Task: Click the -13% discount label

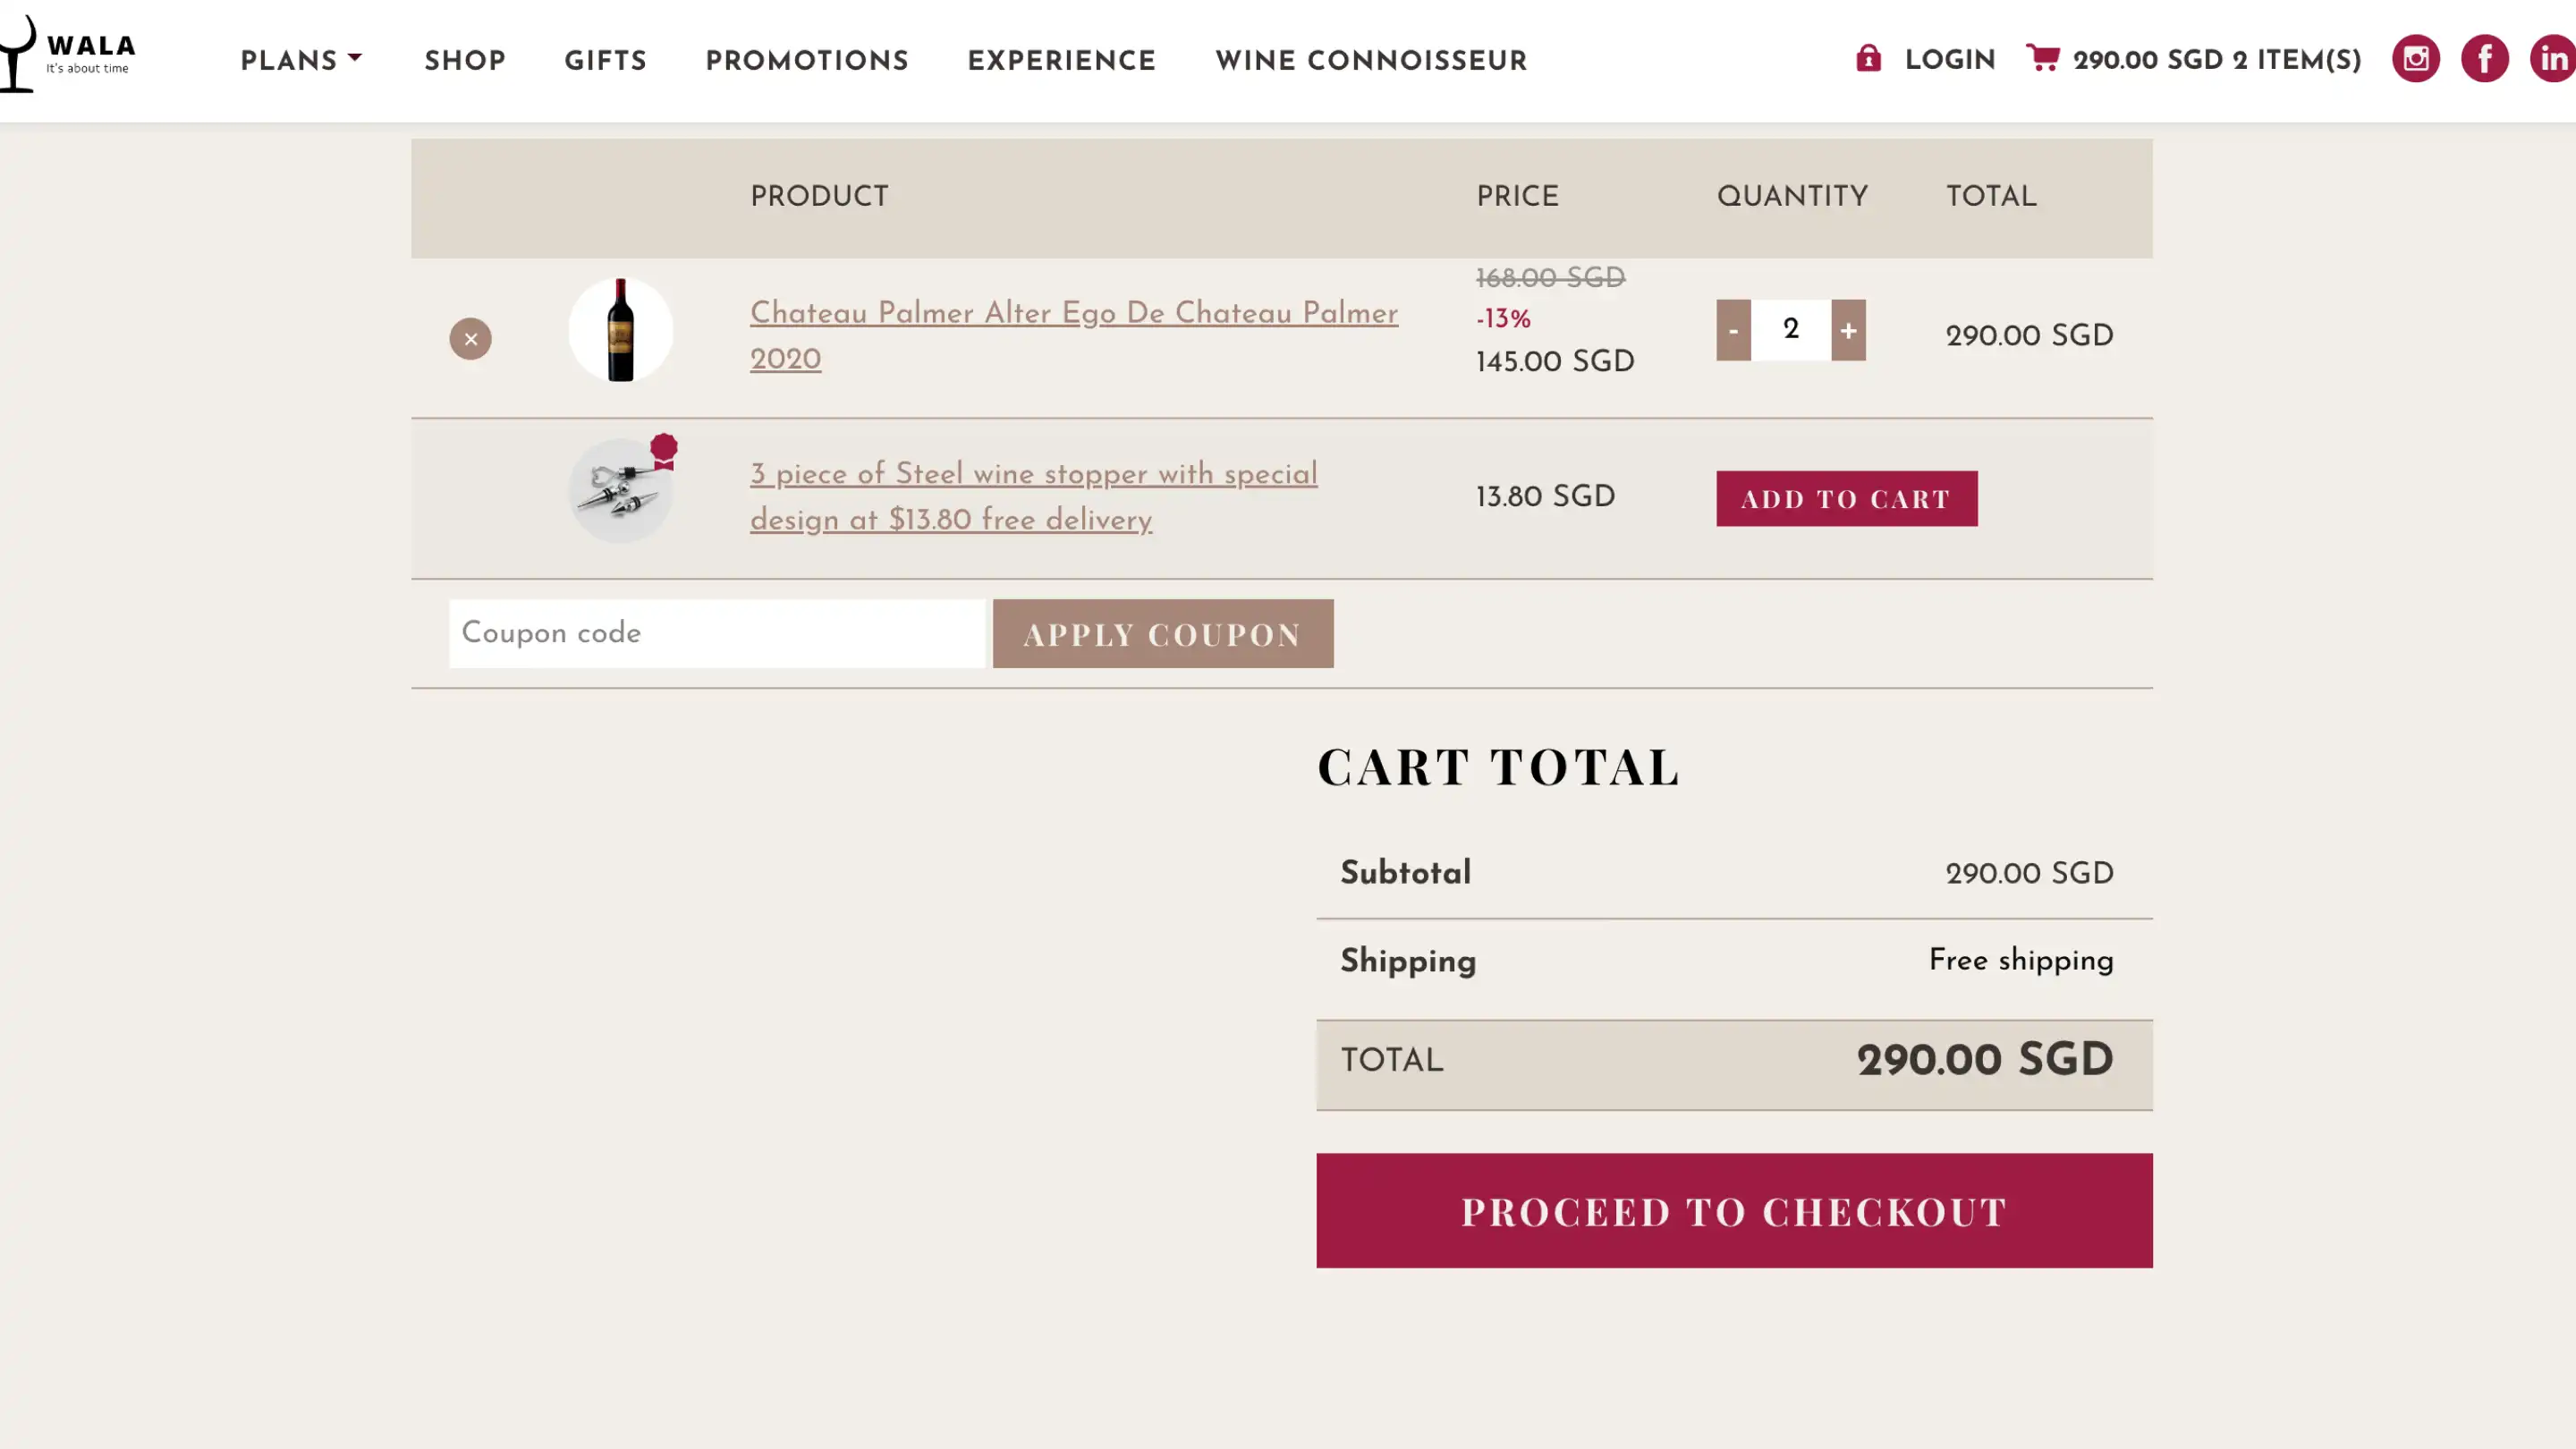Action: click(1503, 319)
